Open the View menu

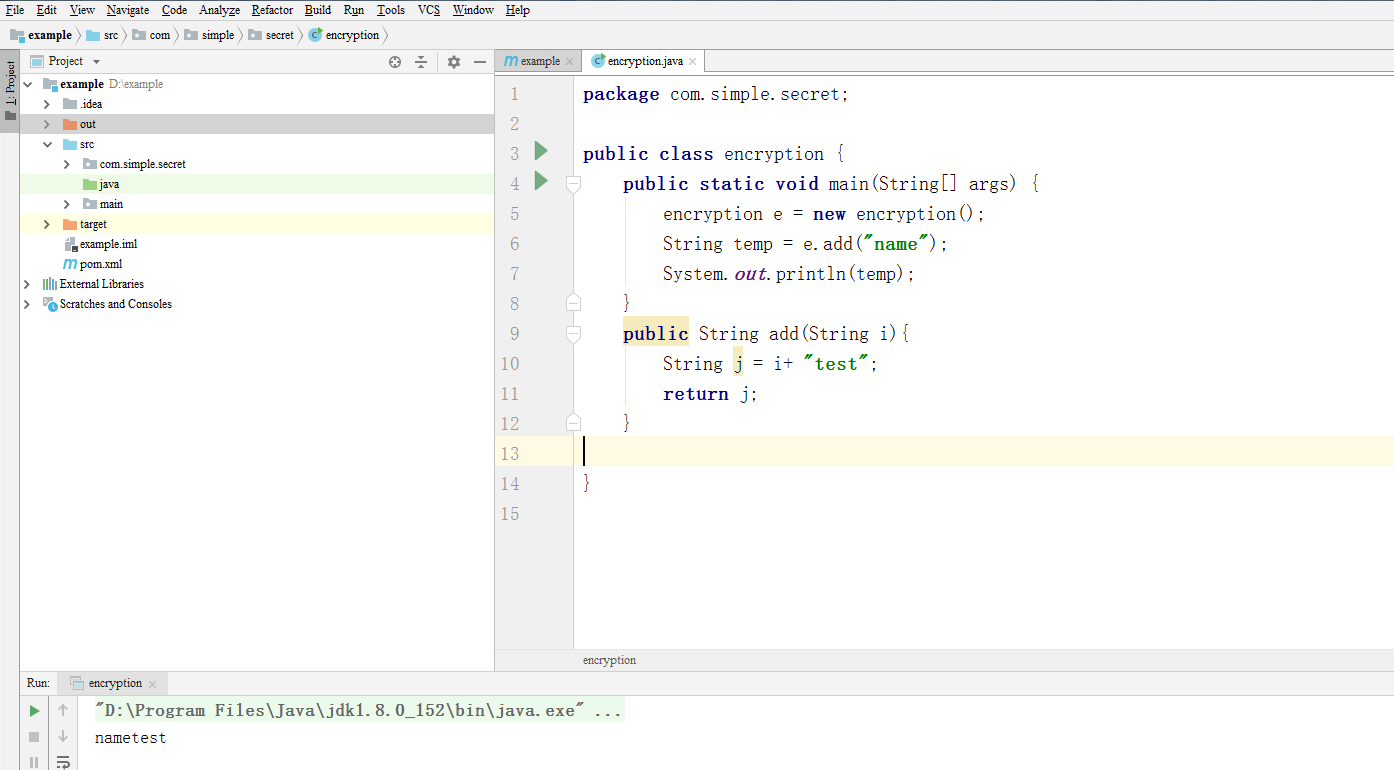[82, 10]
